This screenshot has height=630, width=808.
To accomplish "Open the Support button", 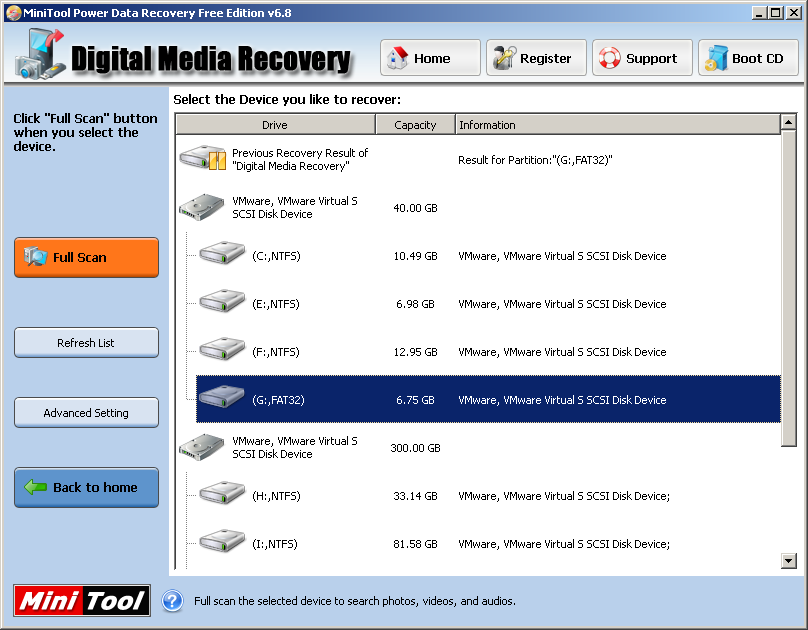I will coord(642,58).
